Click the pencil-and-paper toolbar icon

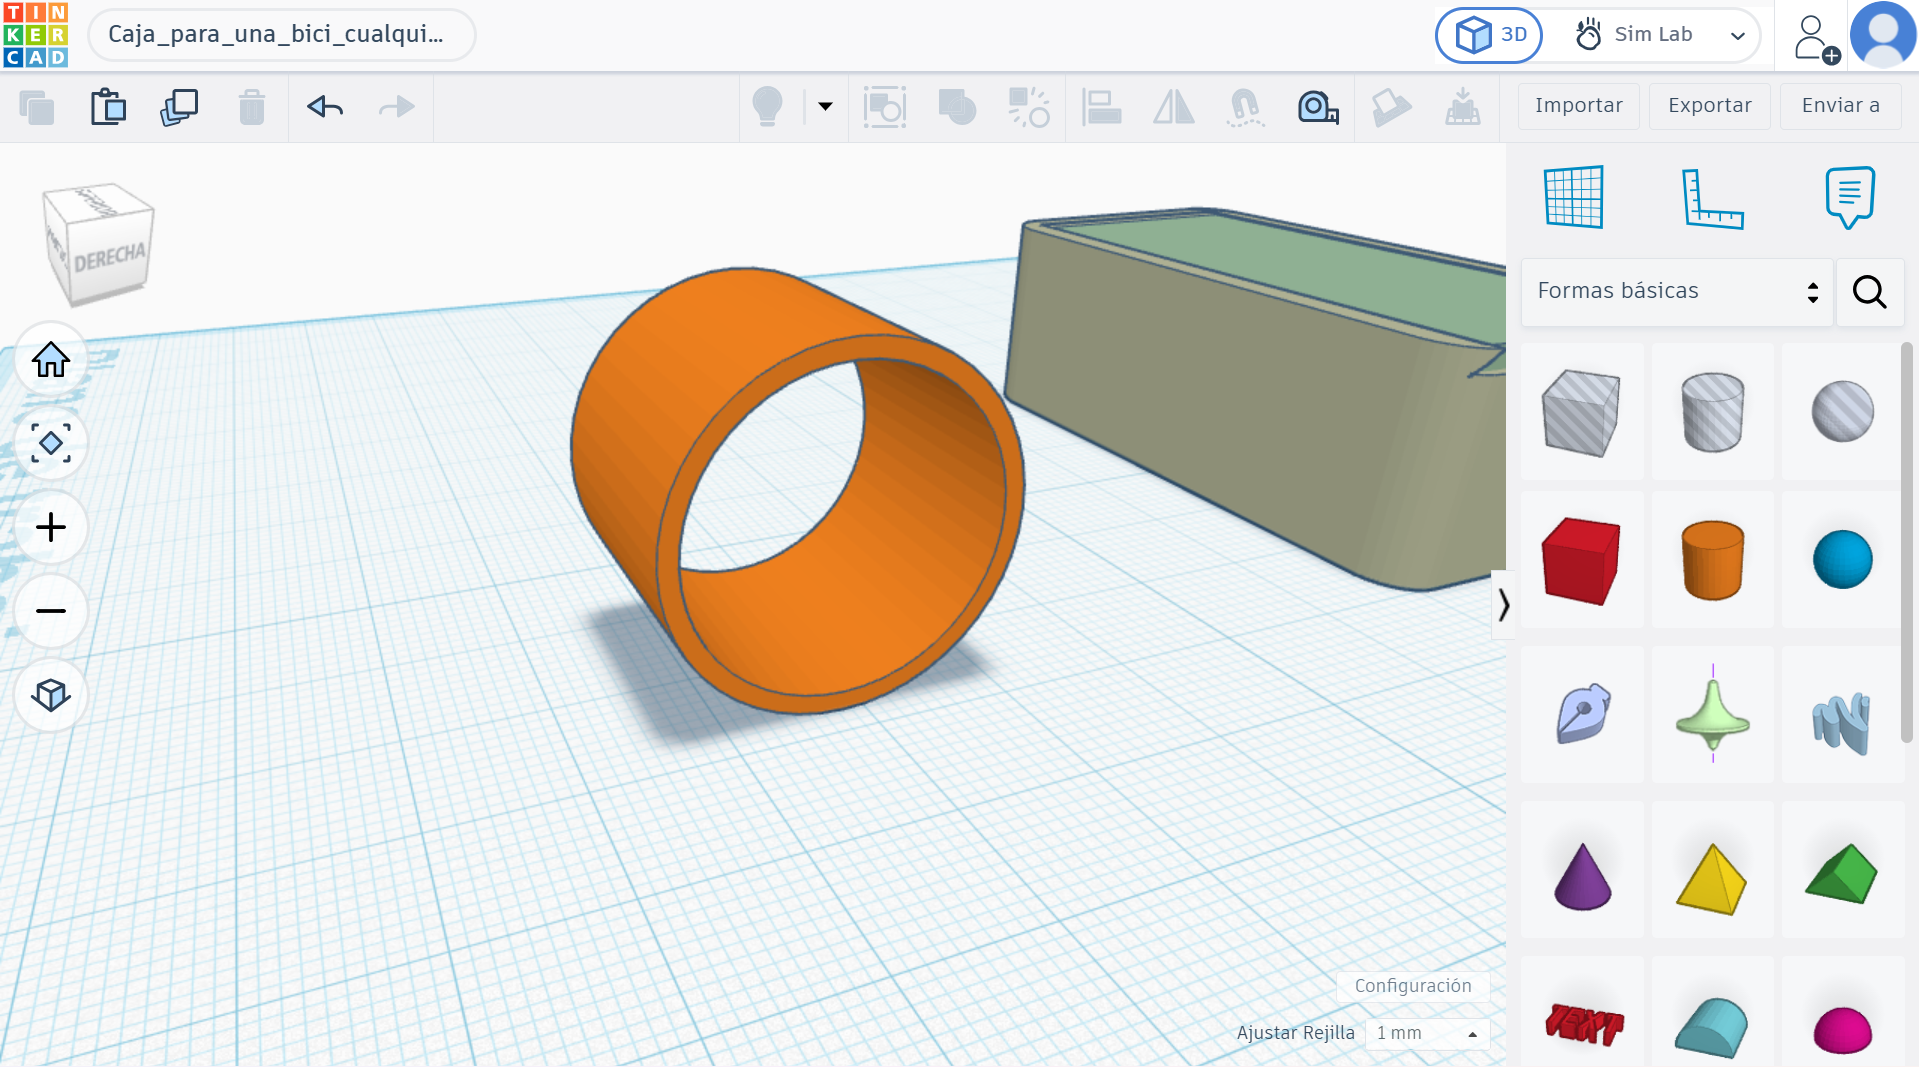tap(1391, 107)
